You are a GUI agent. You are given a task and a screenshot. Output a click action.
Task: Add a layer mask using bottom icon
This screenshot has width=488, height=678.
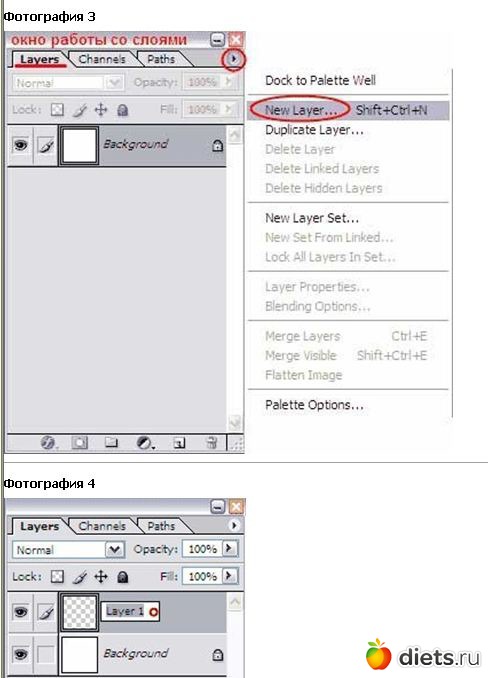(x=80, y=442)
